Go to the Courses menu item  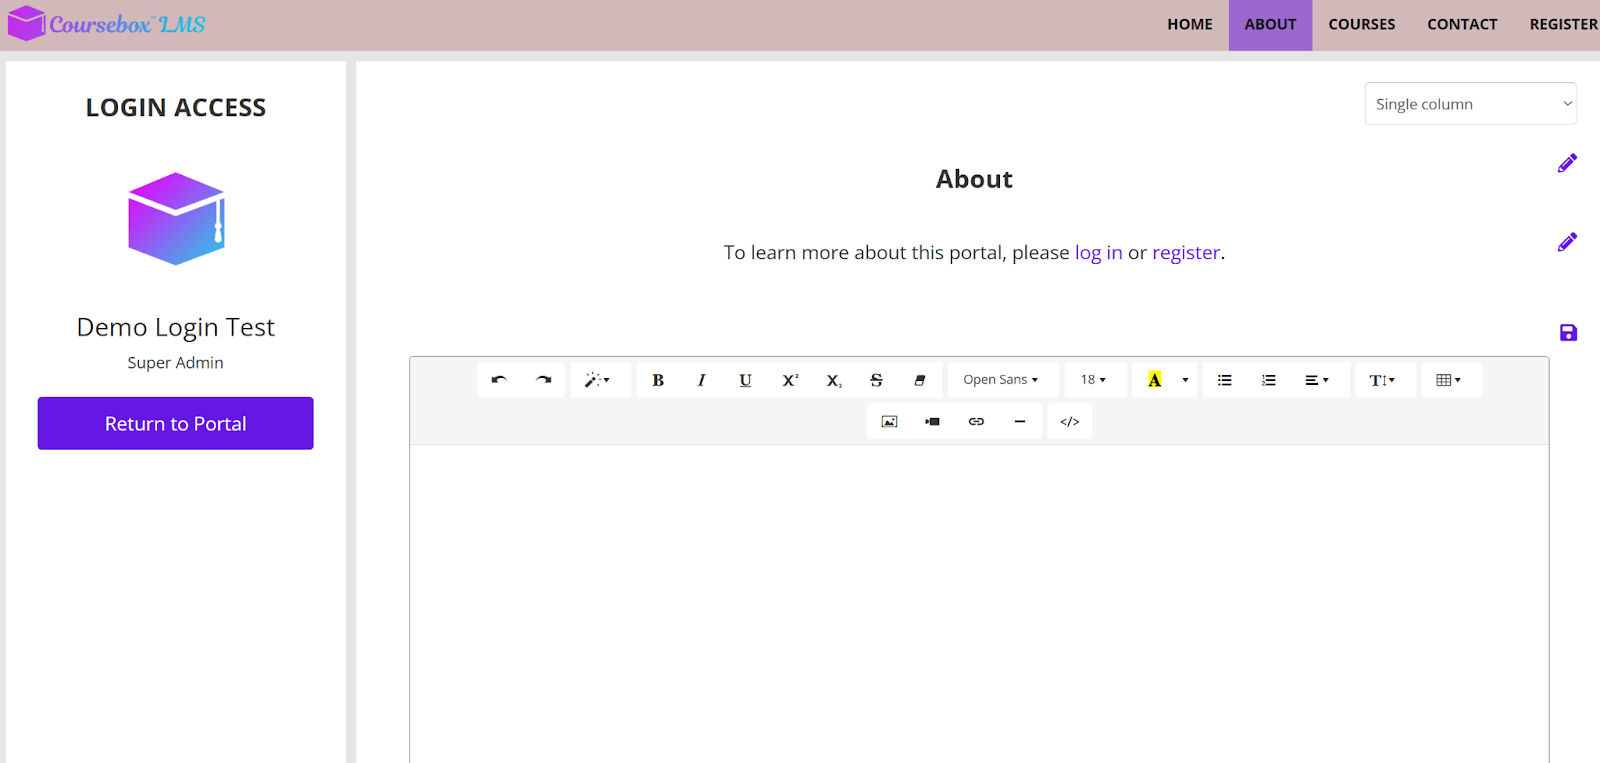(1361, 24)
